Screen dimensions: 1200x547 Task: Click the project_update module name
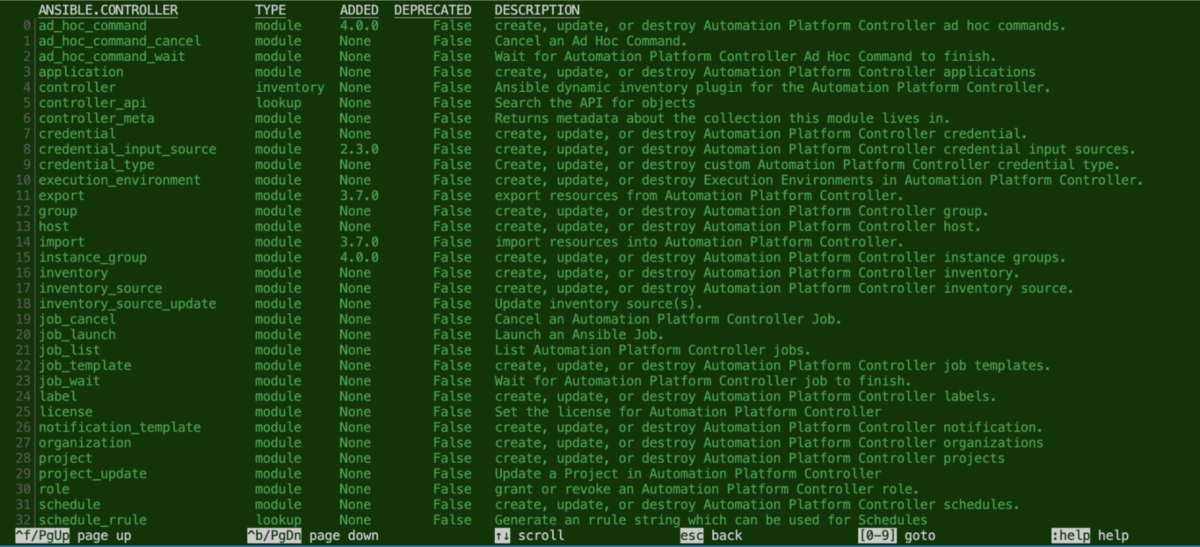coord(92,473)
